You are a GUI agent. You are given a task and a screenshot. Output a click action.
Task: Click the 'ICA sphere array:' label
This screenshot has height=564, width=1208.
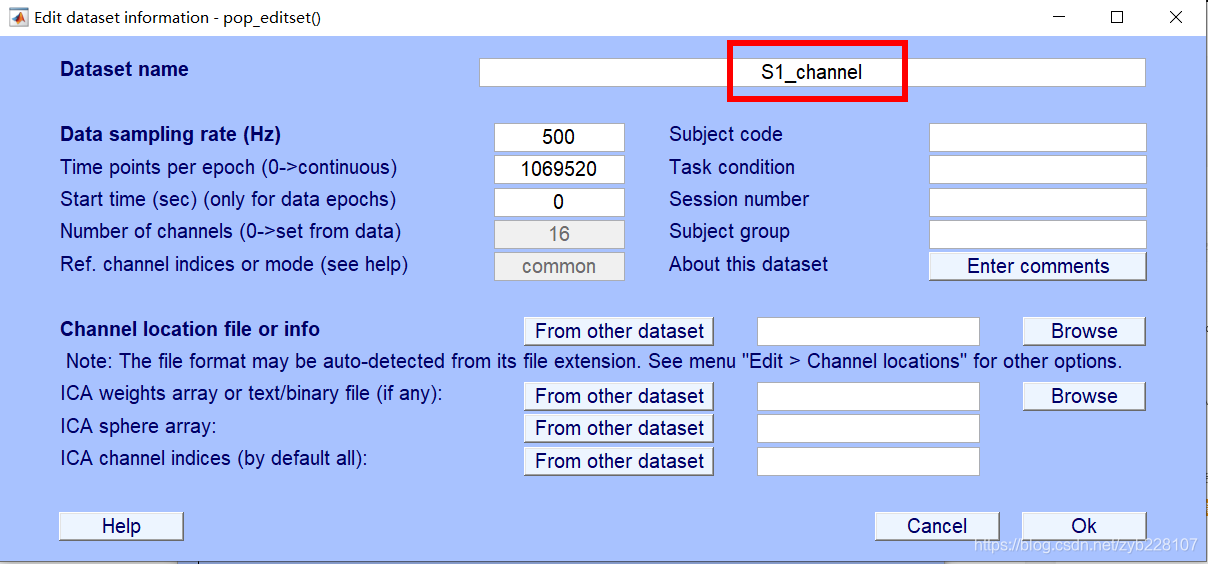138,426
